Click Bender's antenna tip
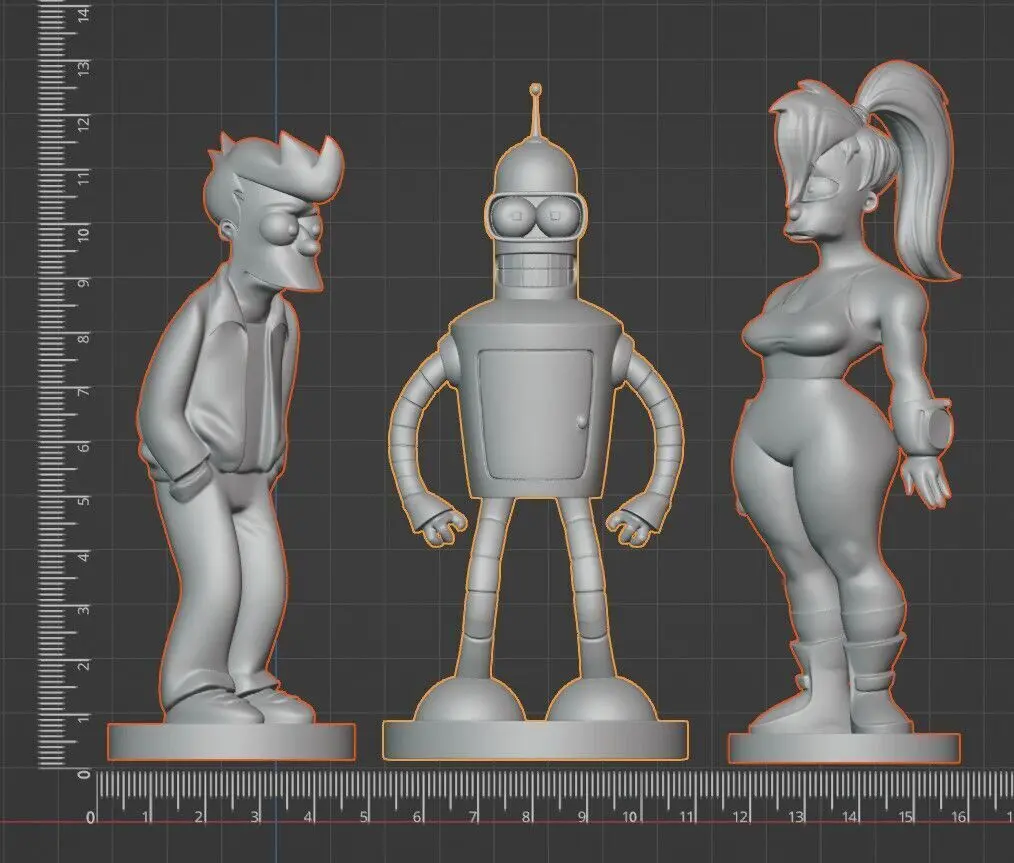This screenshot has width=1014, height=863. (x=535, y=89)
